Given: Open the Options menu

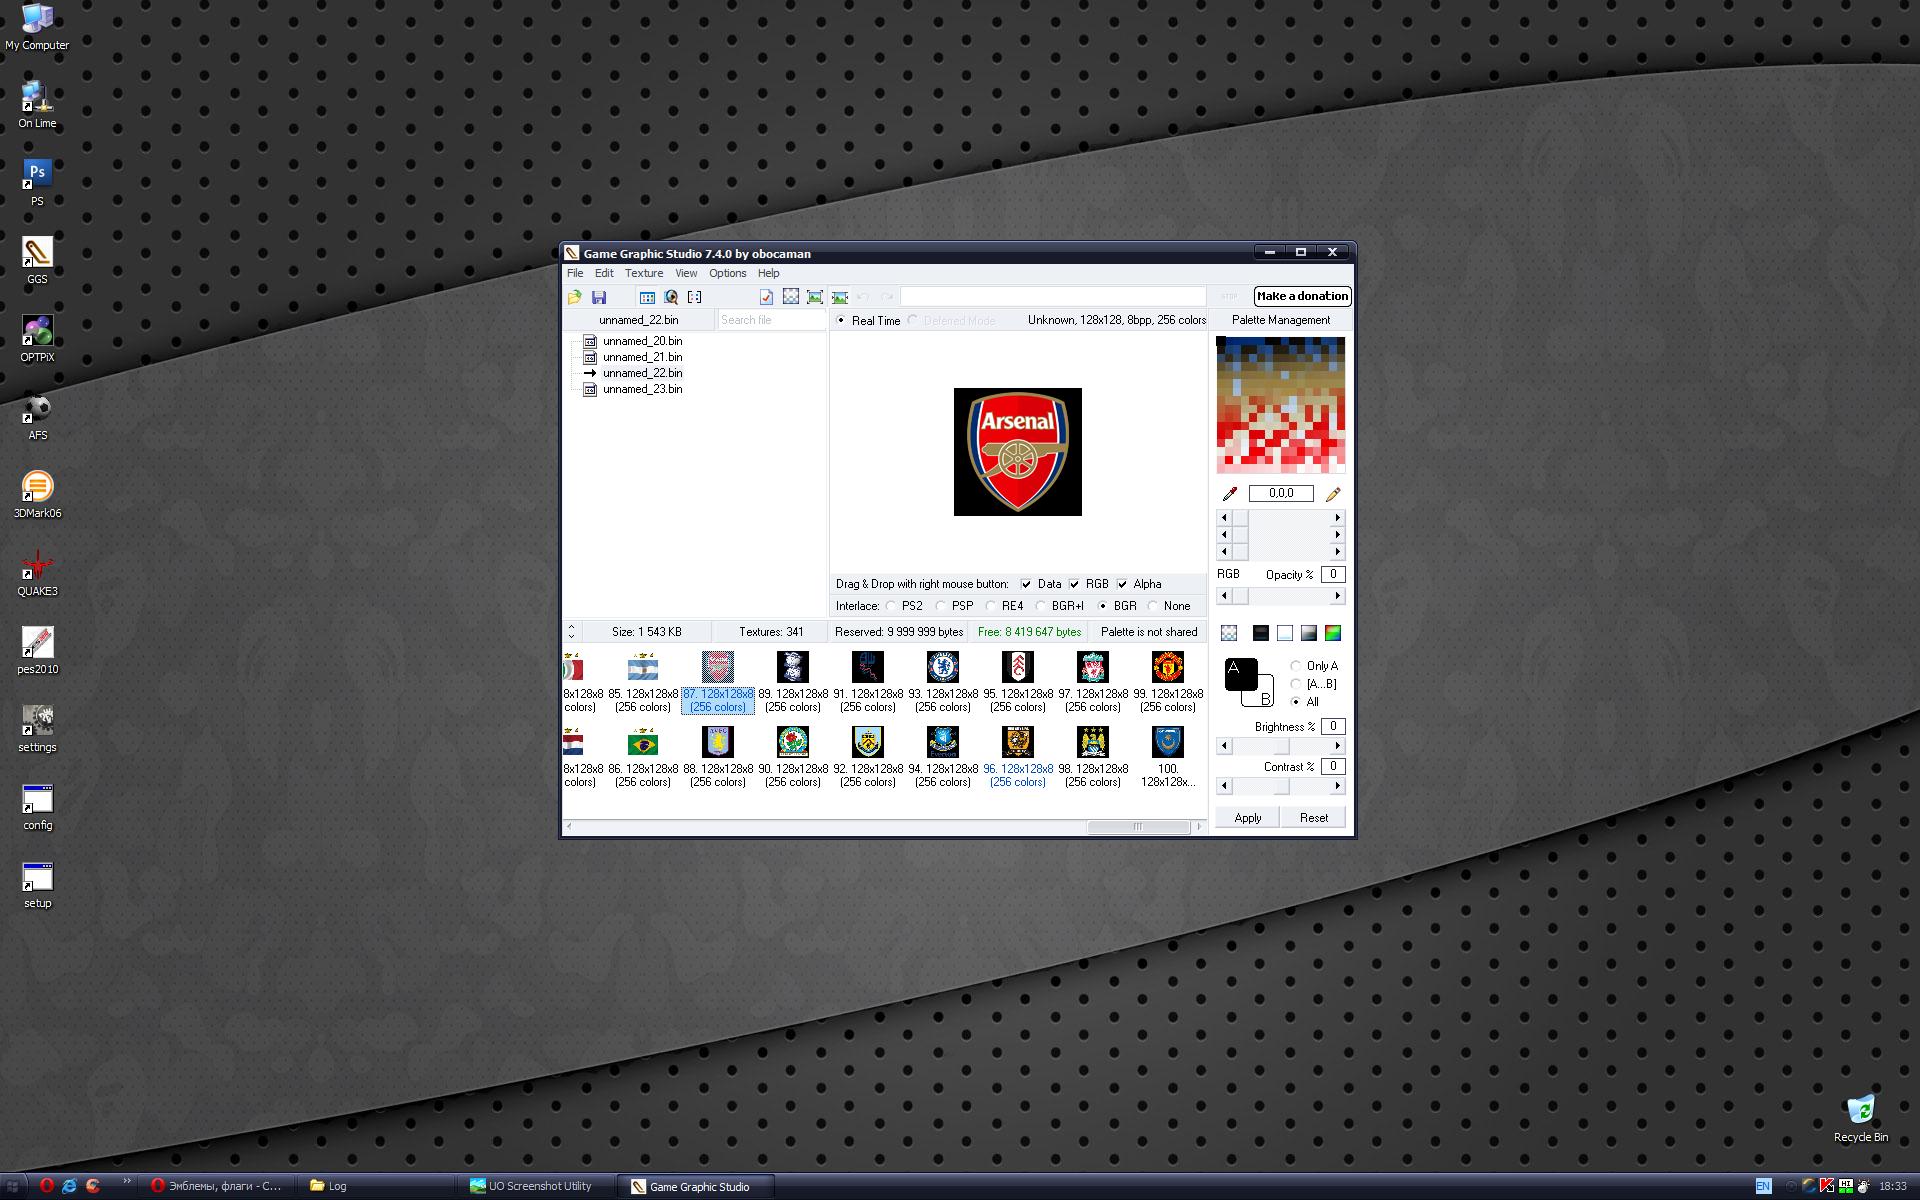Looking at the screenshot, I should click(728, 273).
